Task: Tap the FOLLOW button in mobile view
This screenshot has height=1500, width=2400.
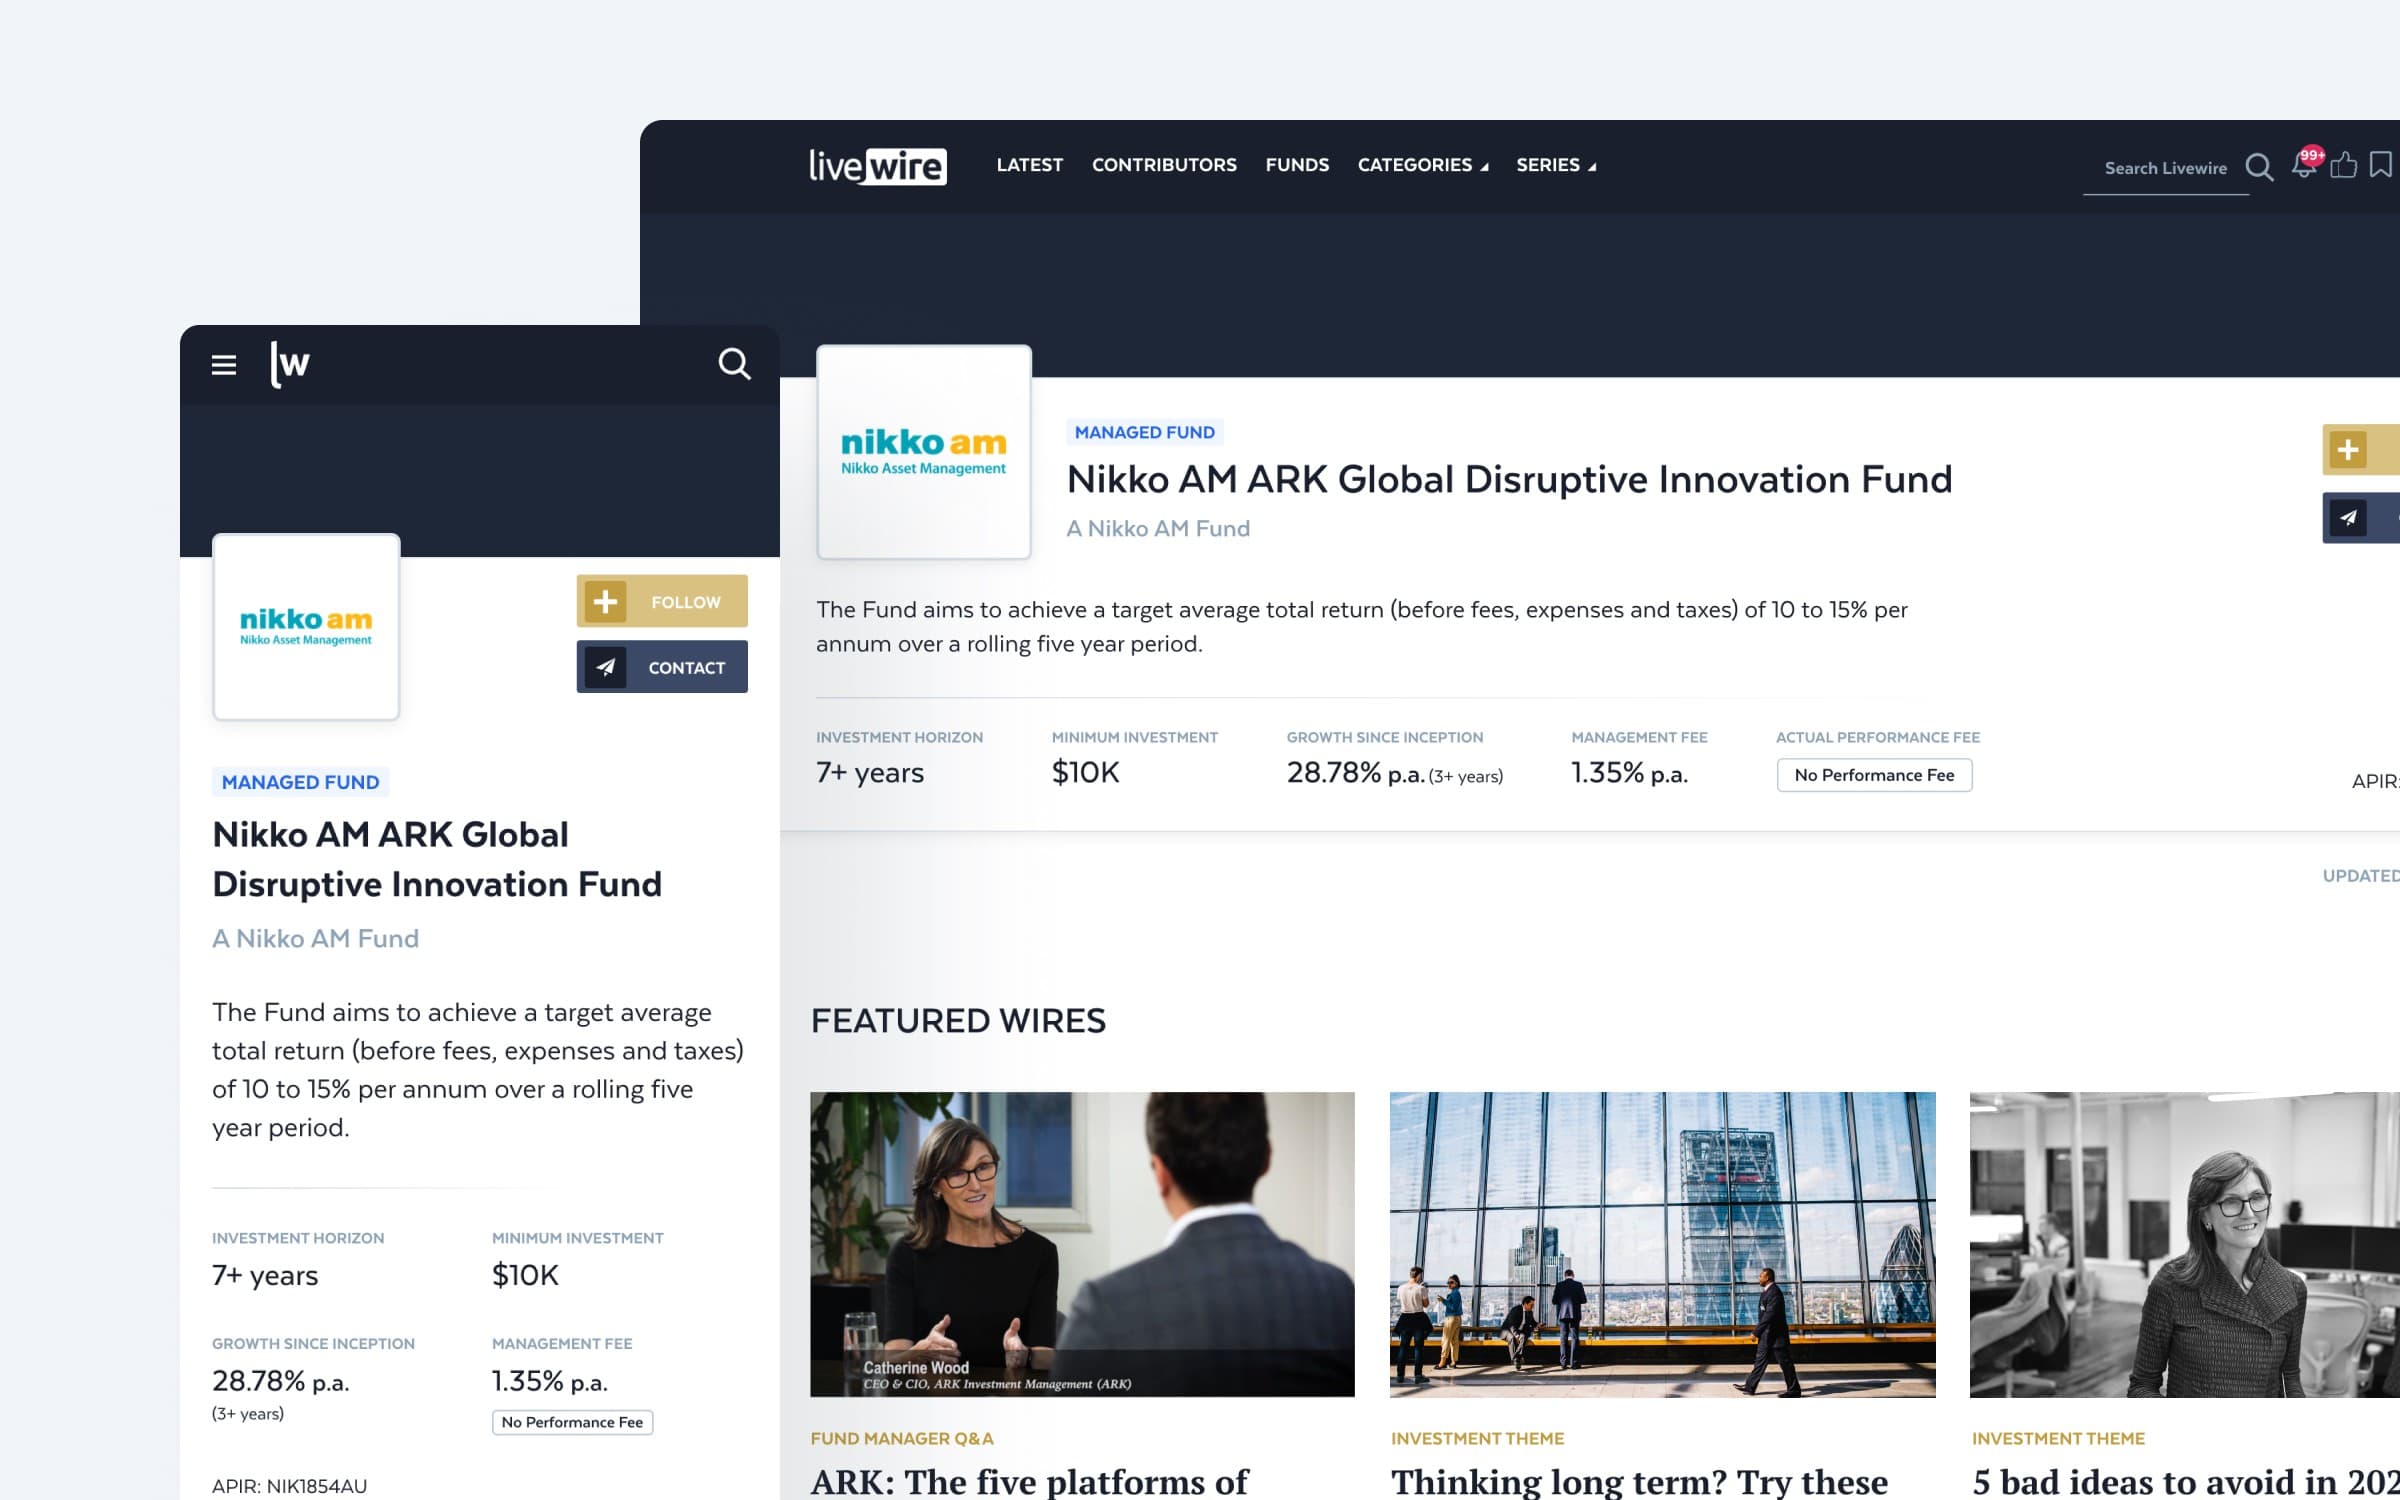Action: pyautogui.click(x=662, y=601)
